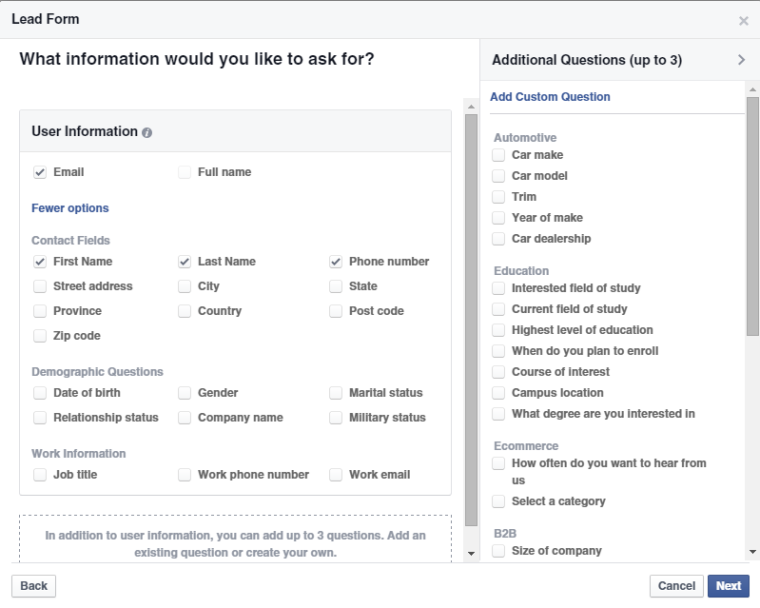Screen dimensions: 760x608
Task: Check the Size of company option
Action: 498,551
